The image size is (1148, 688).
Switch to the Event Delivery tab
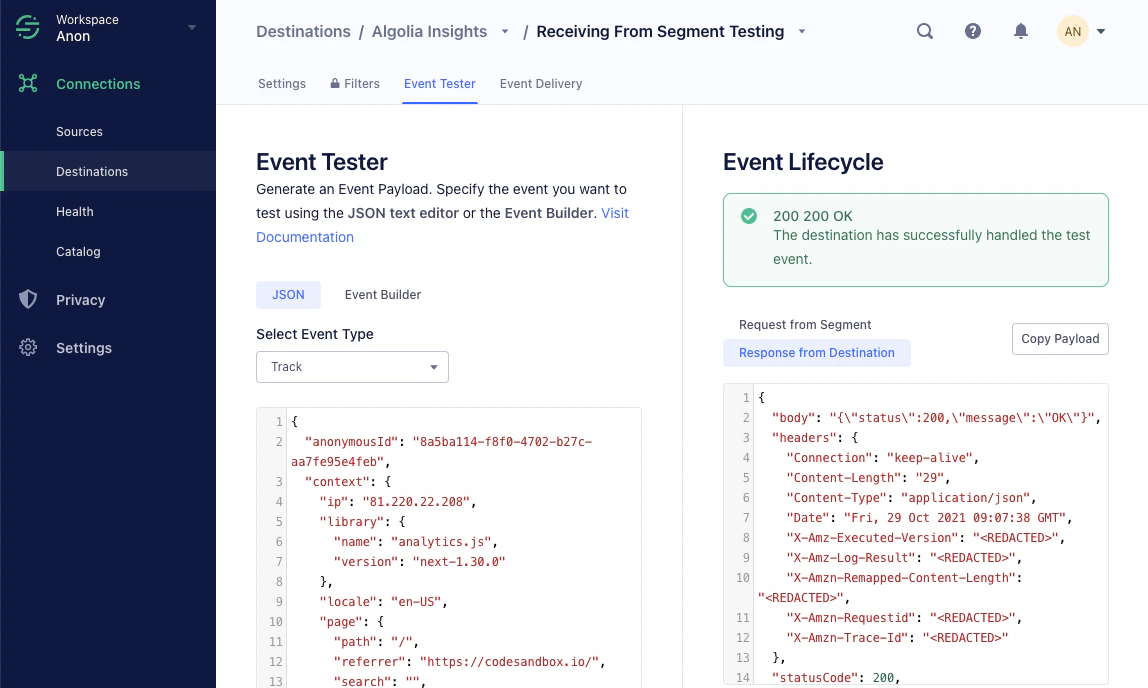click(540, 84)
